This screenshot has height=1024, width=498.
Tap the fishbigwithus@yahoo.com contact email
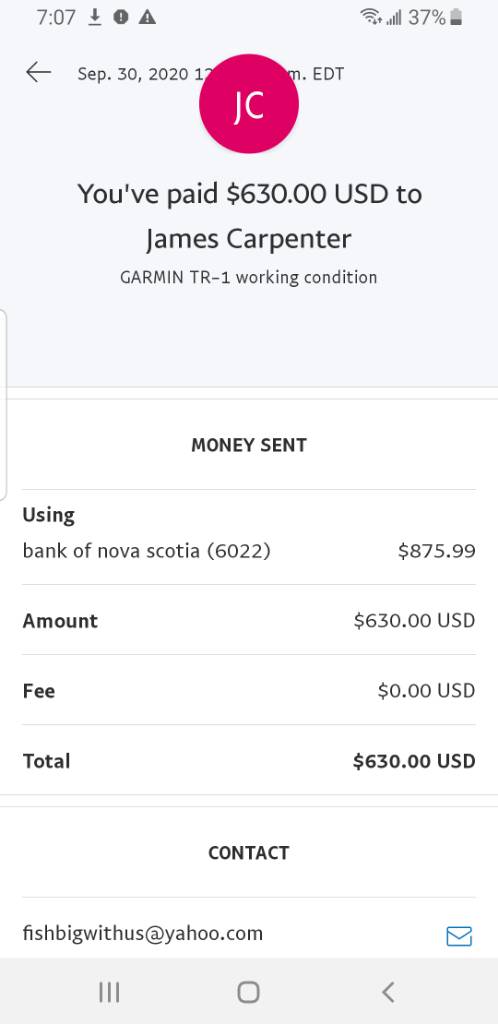(143, 933)
